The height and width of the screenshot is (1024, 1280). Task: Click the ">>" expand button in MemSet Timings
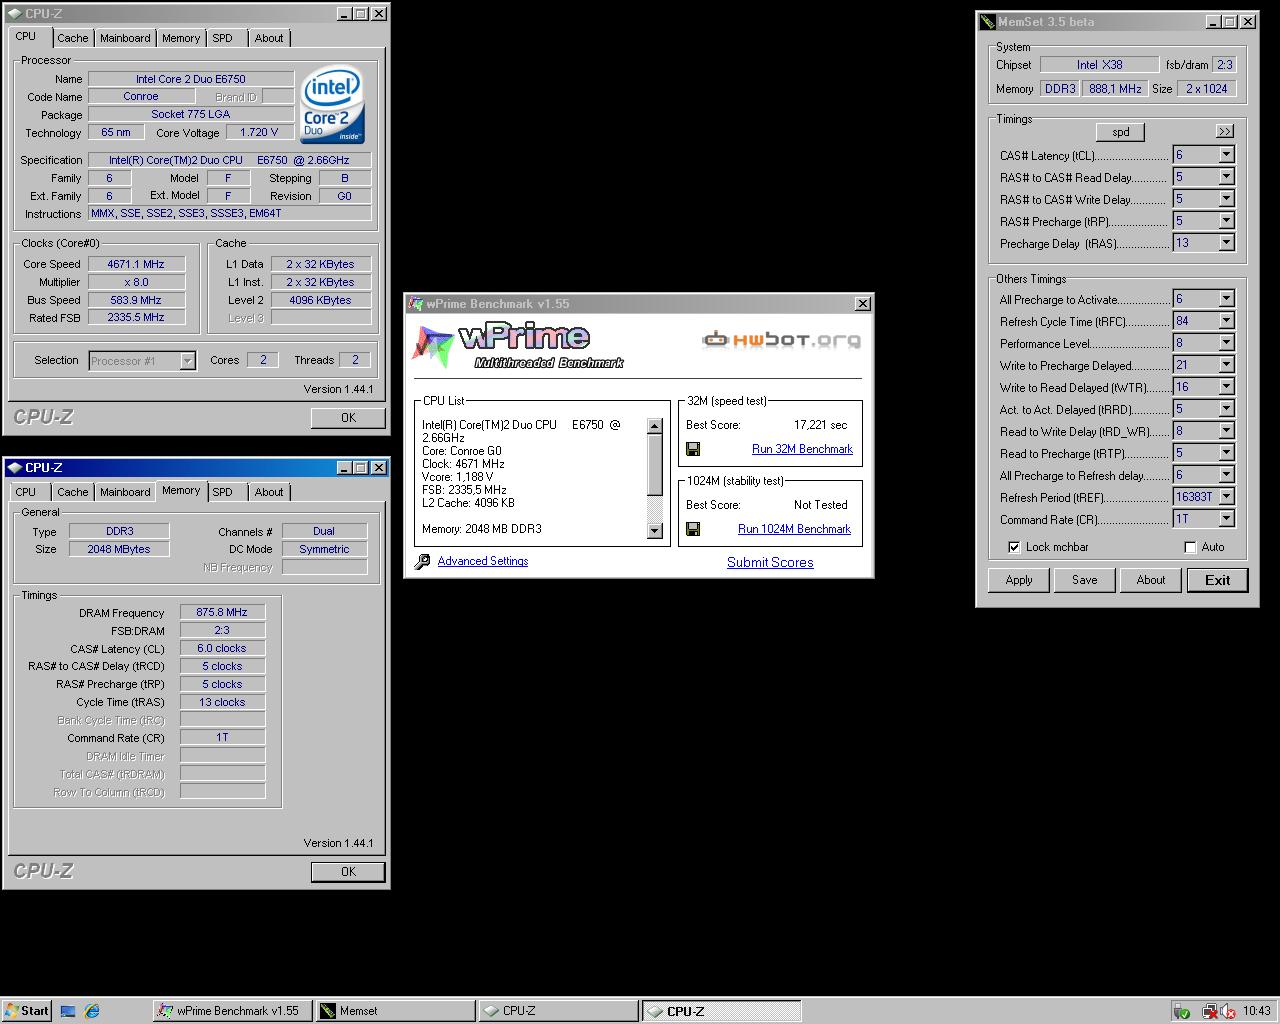tap(1224, 131)
